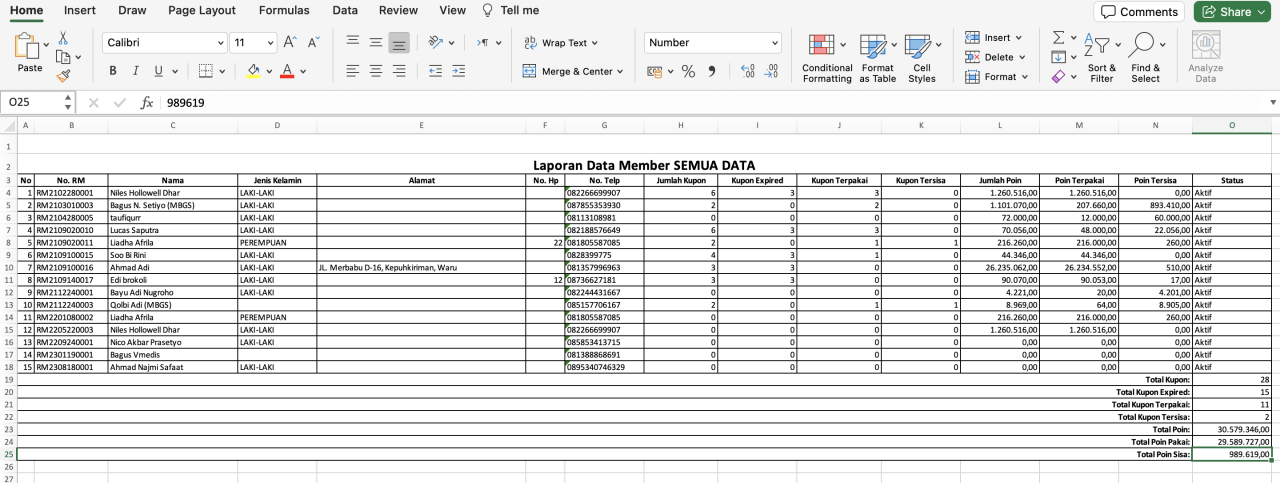Open the Calibri font name dropdown
This screenshot has width=1280, height=483.
(x=221, y=43)
